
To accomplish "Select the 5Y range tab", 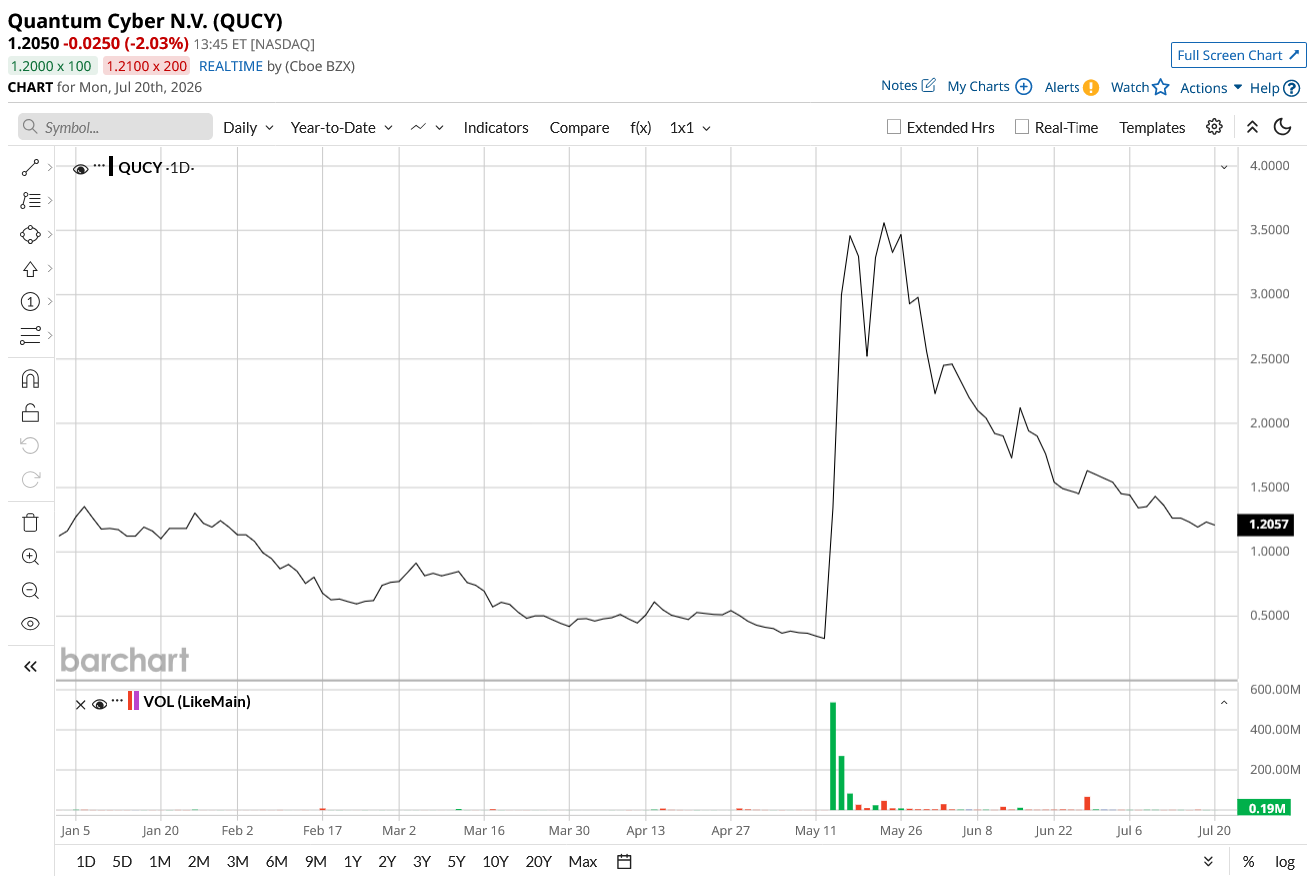I will (456, 861).
